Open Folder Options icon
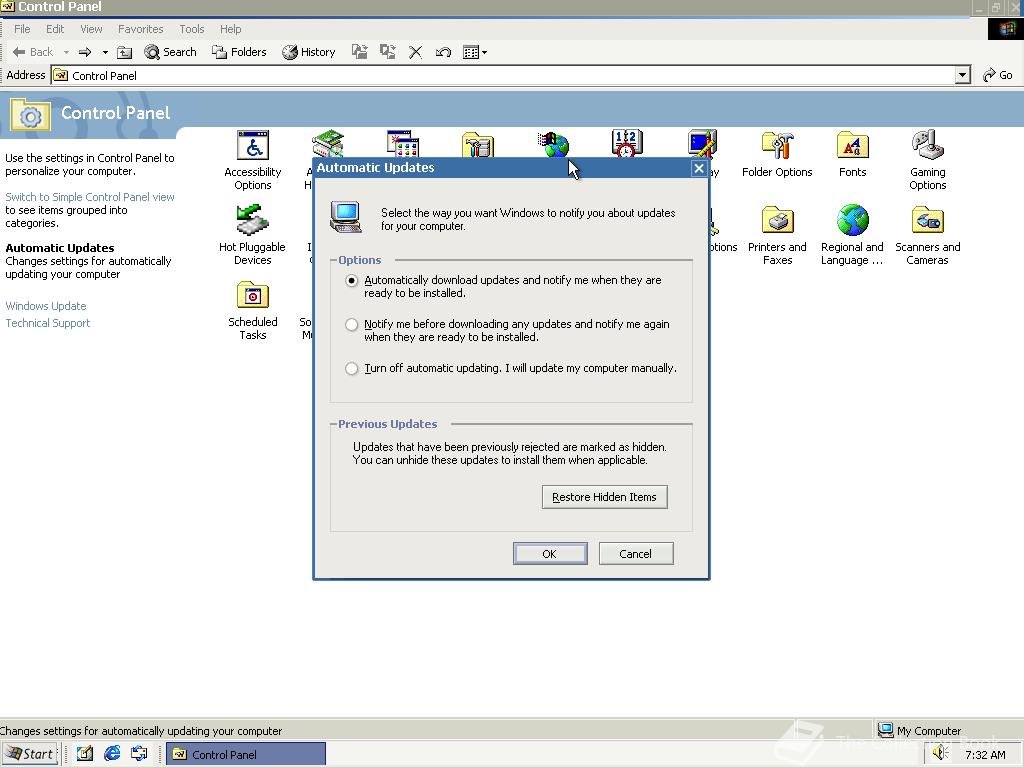 [777, 155]
